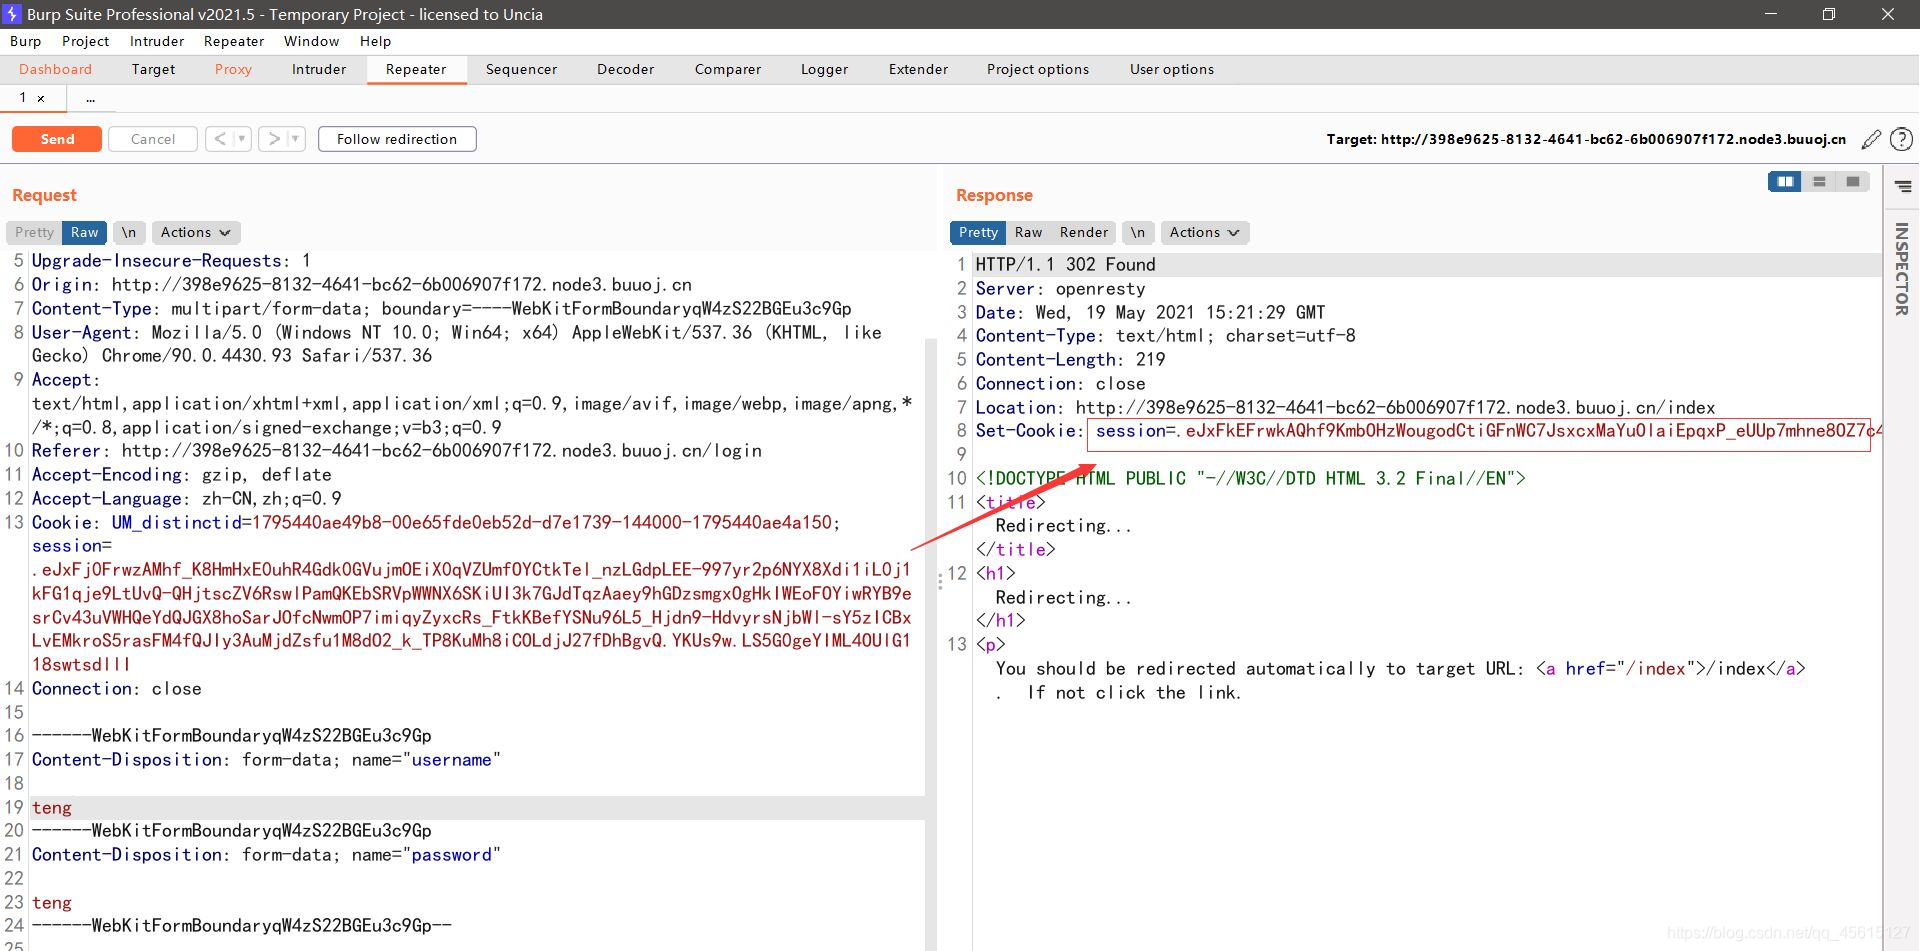The height and width of the screenshot is (951, 1920).
Task: Go to previous request with back arrow
Action: click(x=220, y=139)
